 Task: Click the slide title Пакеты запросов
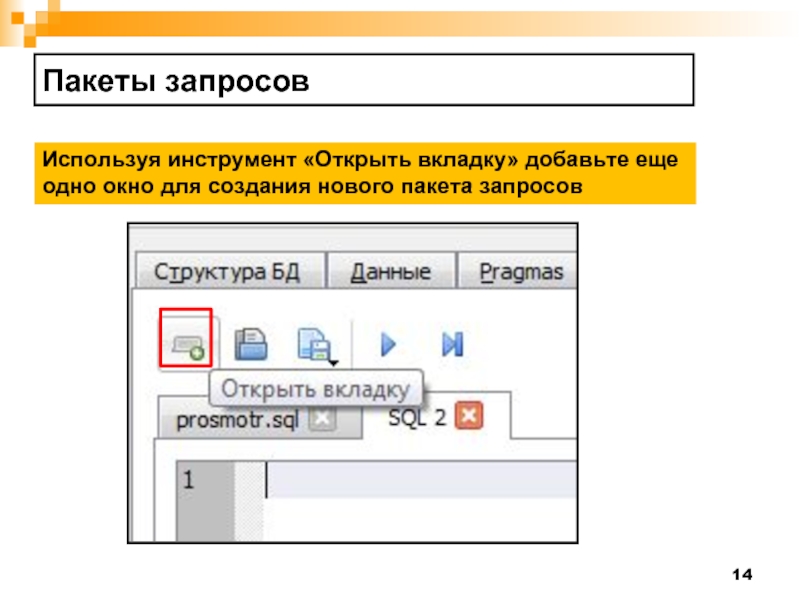coord(176,81)
